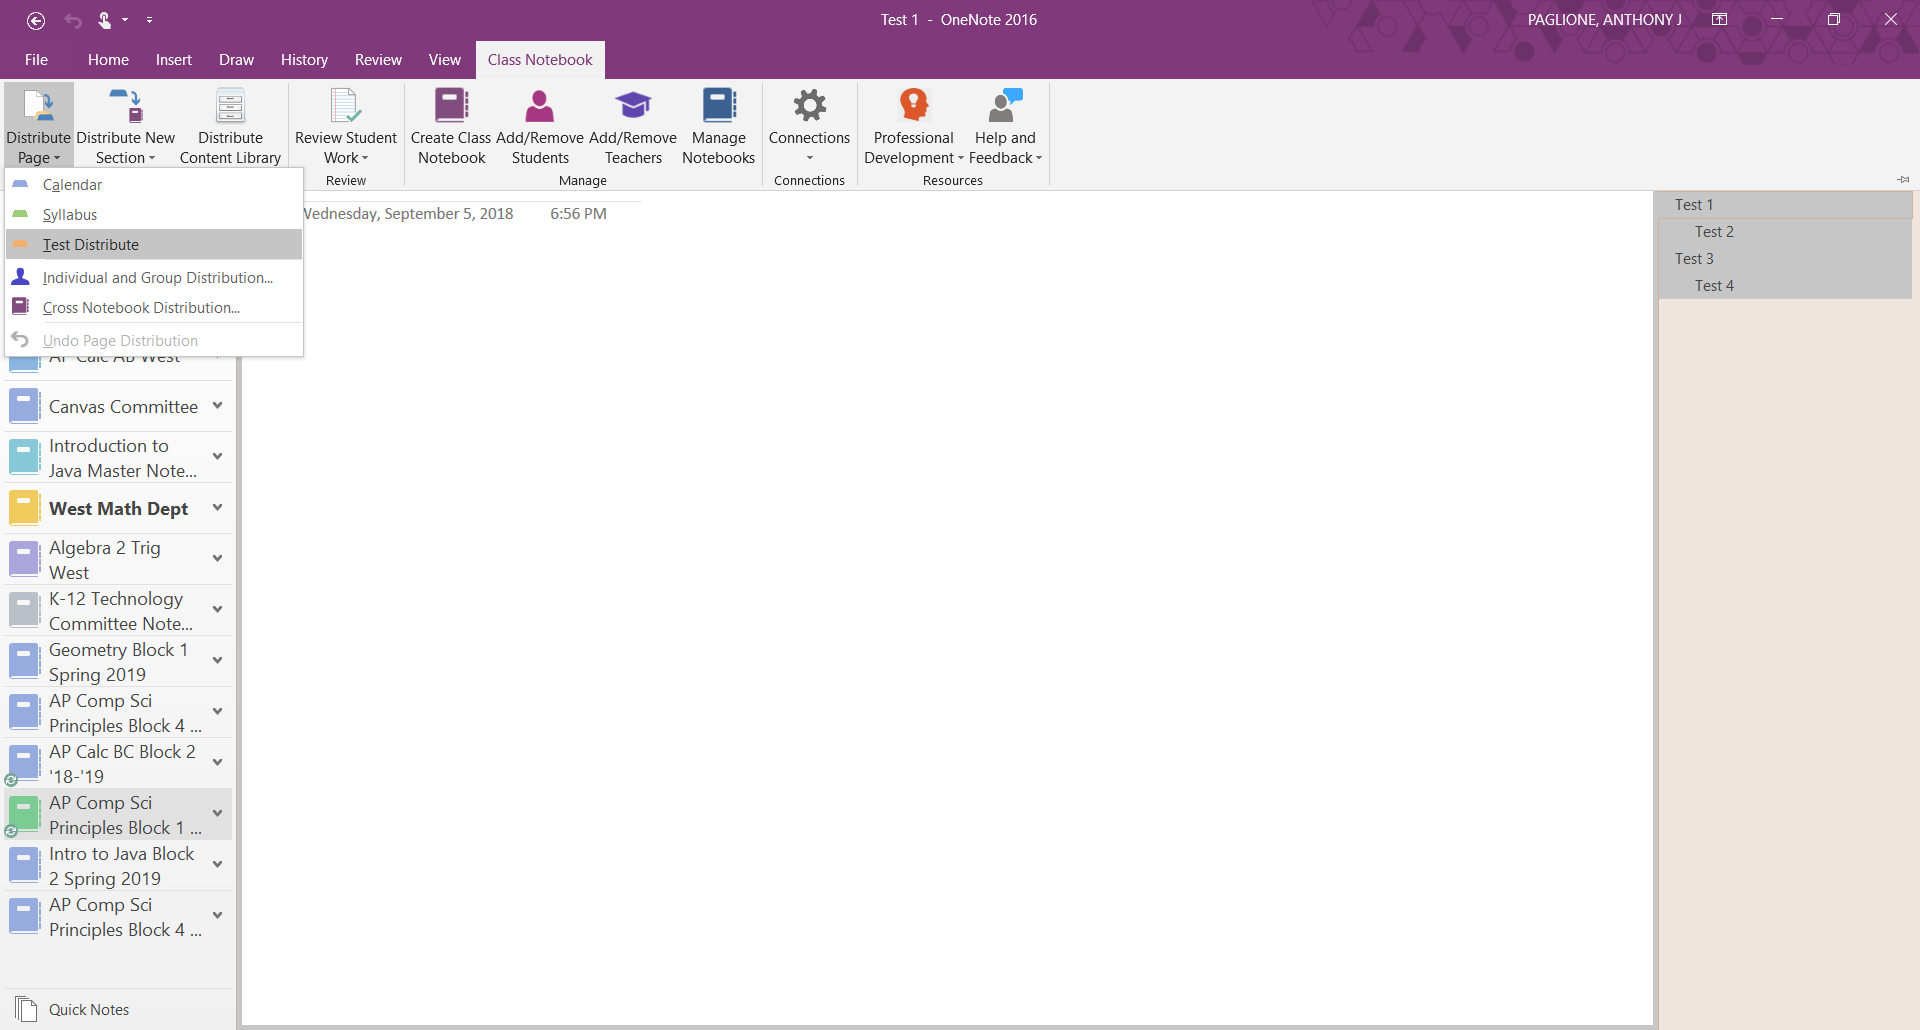Choose Syllabus section in dropdown
This screenshot has height=1030, width=1920.
(154, 215)
